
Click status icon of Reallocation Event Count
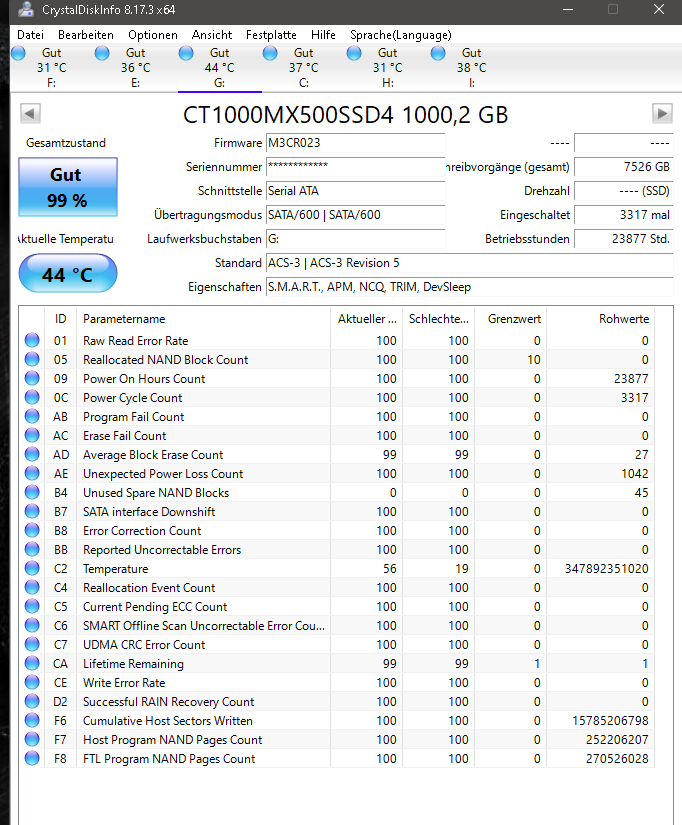click(x=32, y=587)
